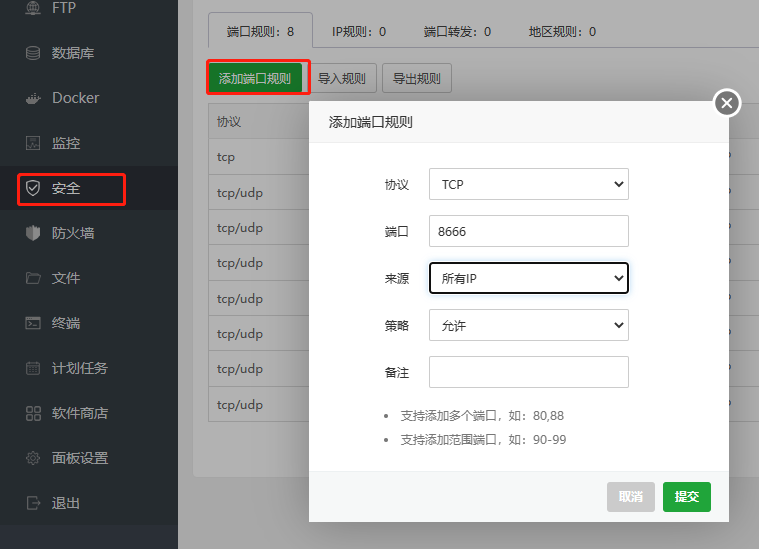The width and height of the screenshot is (759, 549).
Task: Click the folder icon for 文件
Action: pos(33,278)
